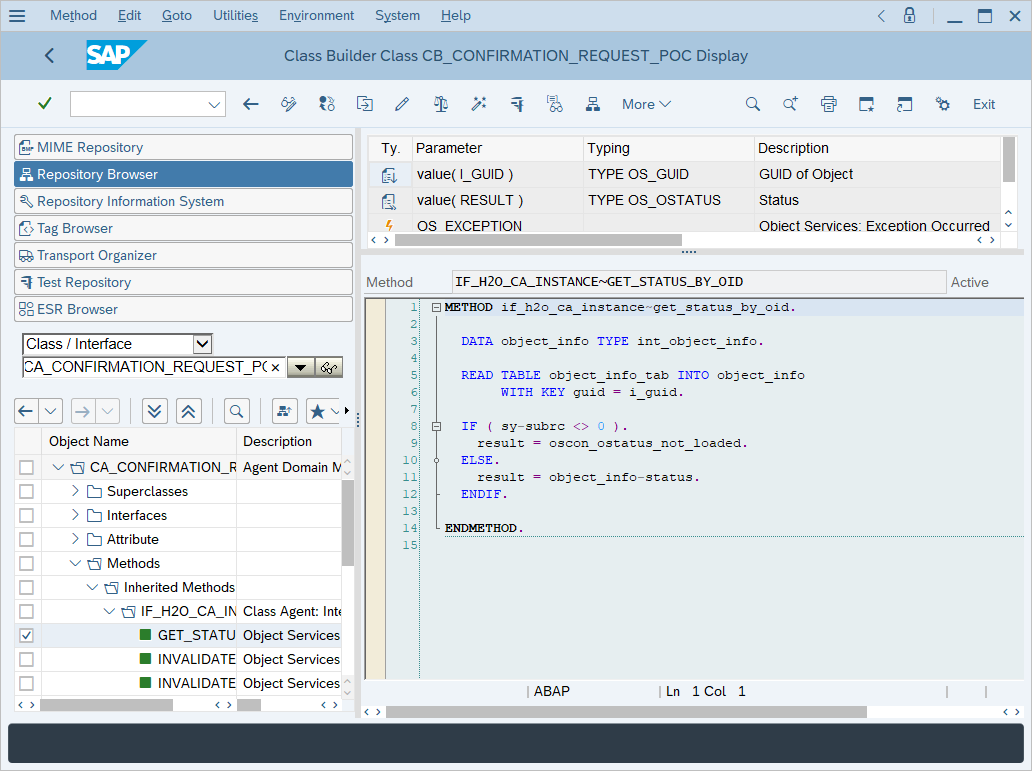Screen dimensions: 1032x771
Task: Click the Collapse all nodes double-chevron icon
Action: (x=189, y=410)
